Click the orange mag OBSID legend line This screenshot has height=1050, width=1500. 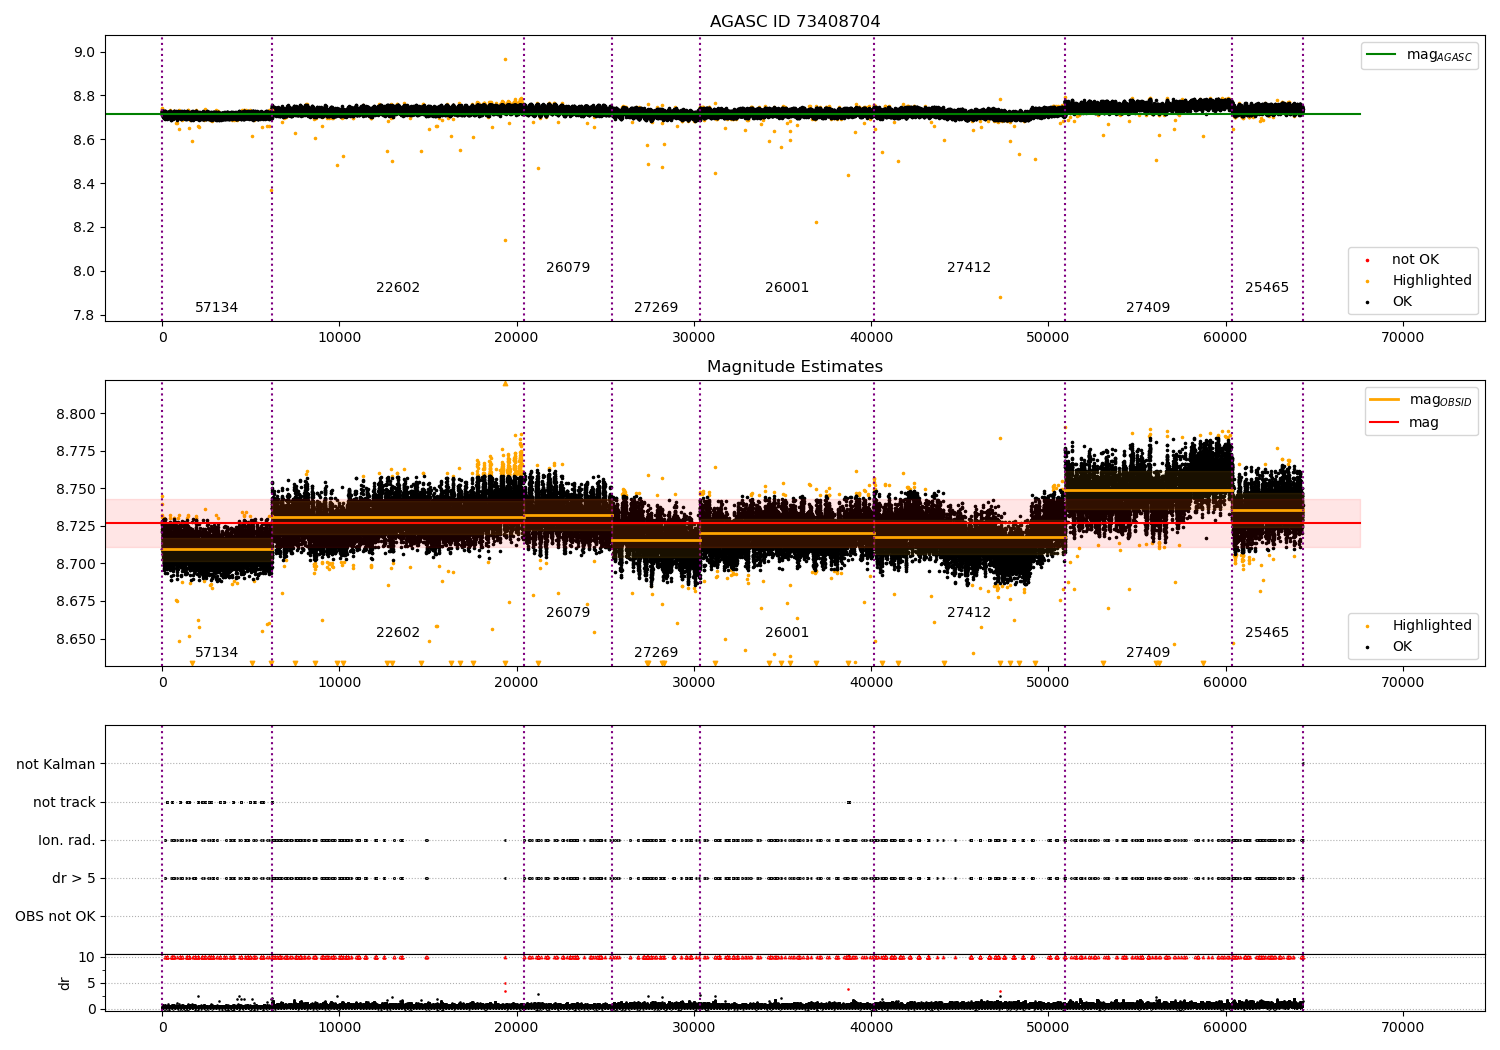point(1385,400)
